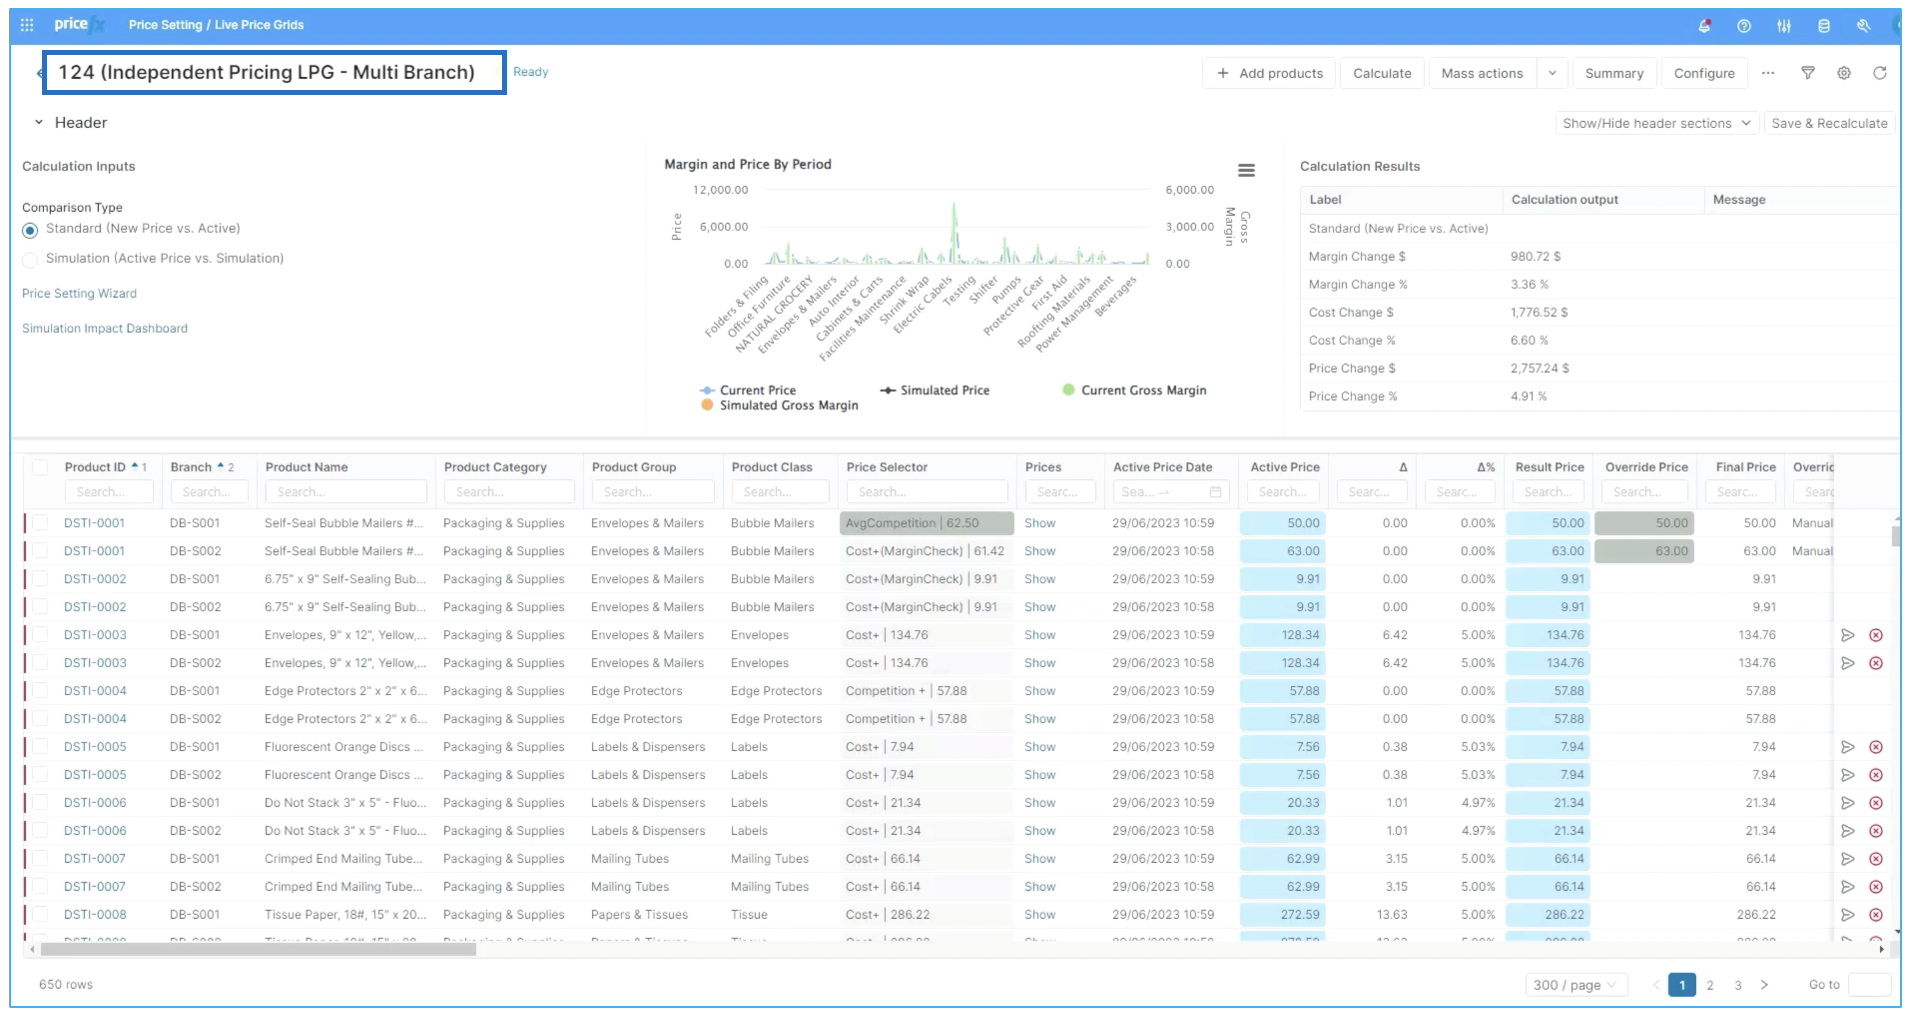Click the Save & Recalculate button

1829,123
